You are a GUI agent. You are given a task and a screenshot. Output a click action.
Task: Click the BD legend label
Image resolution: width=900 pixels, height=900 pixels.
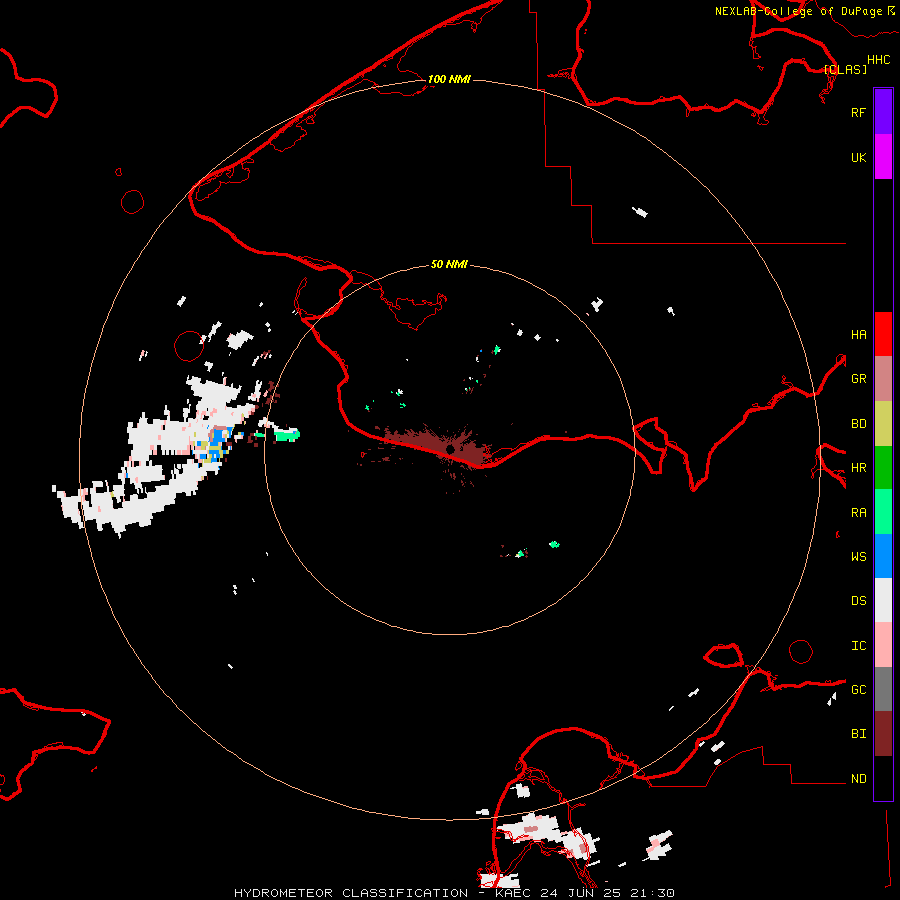[x=858, y=424]
